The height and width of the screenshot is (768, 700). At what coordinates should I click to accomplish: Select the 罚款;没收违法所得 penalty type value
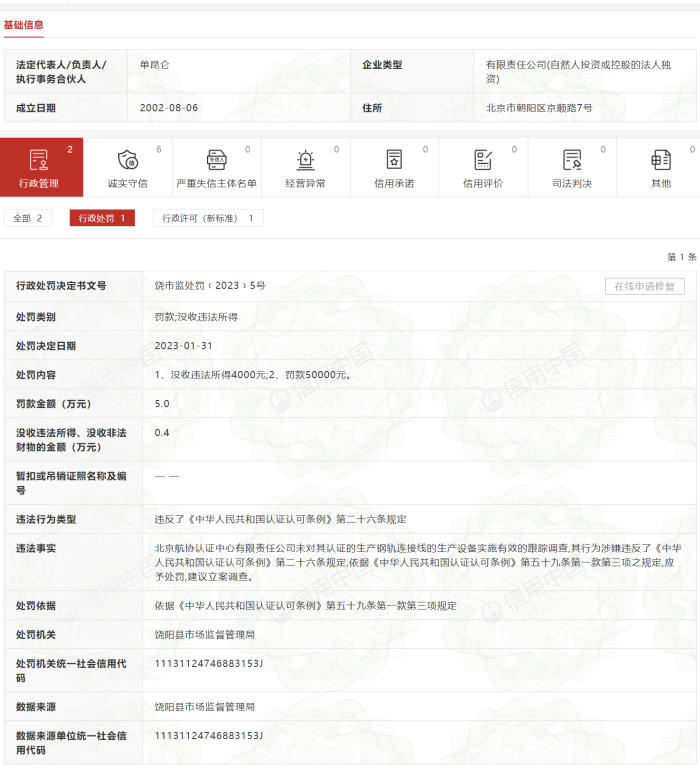point(196,317)
